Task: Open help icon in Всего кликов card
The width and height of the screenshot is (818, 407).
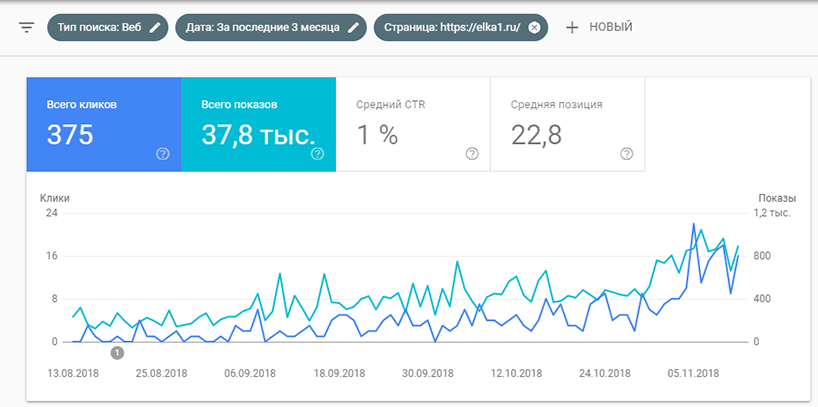Action: [x=163, y=154]
